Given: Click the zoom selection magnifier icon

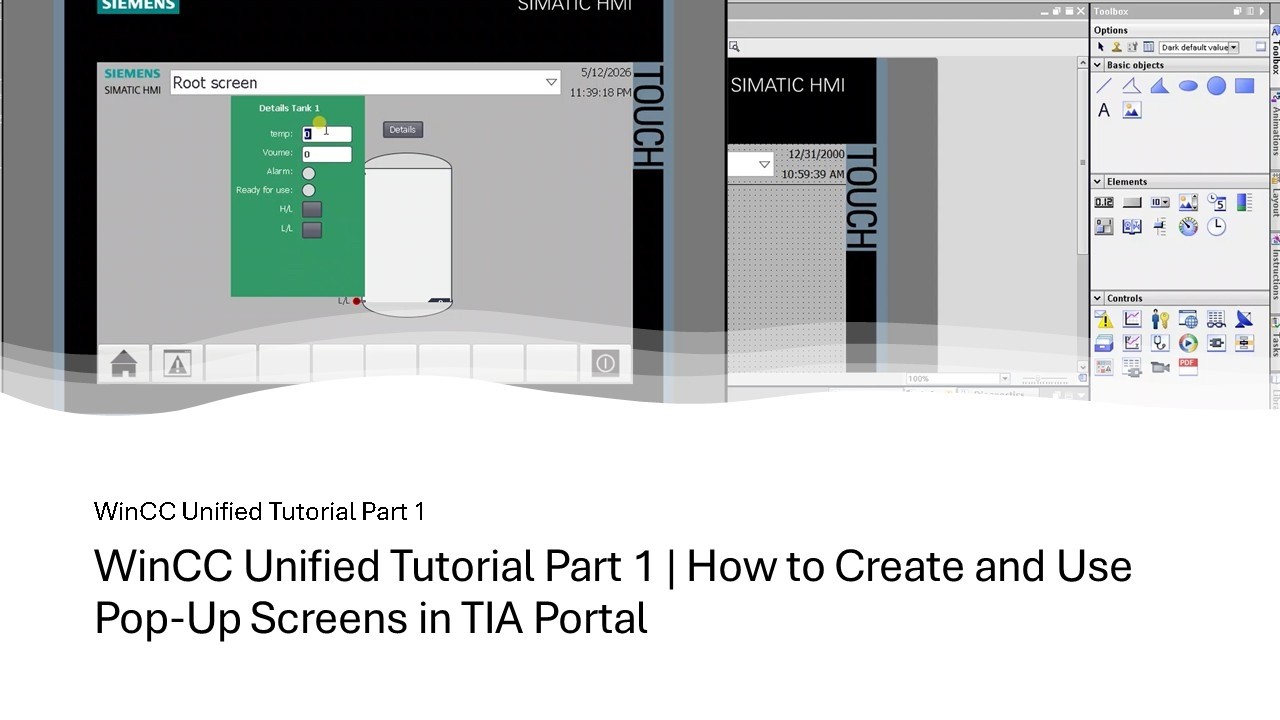Looking at the screenshot, I should point(734,46).
